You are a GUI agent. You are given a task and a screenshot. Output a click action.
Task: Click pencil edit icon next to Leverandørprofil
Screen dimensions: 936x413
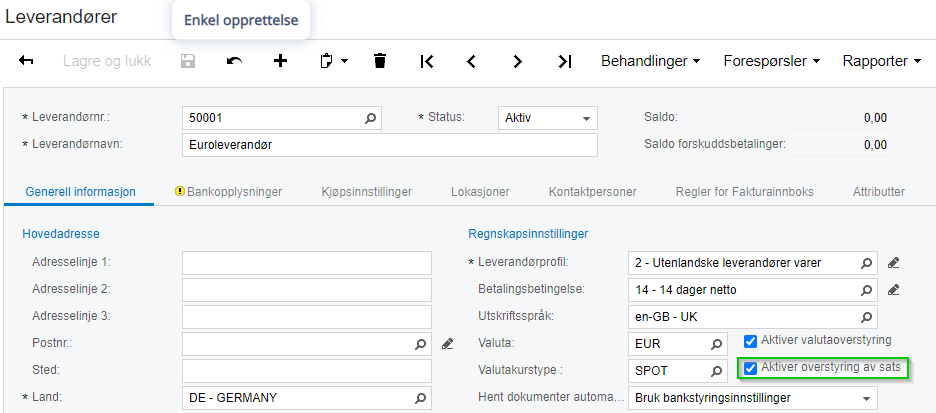893,263
